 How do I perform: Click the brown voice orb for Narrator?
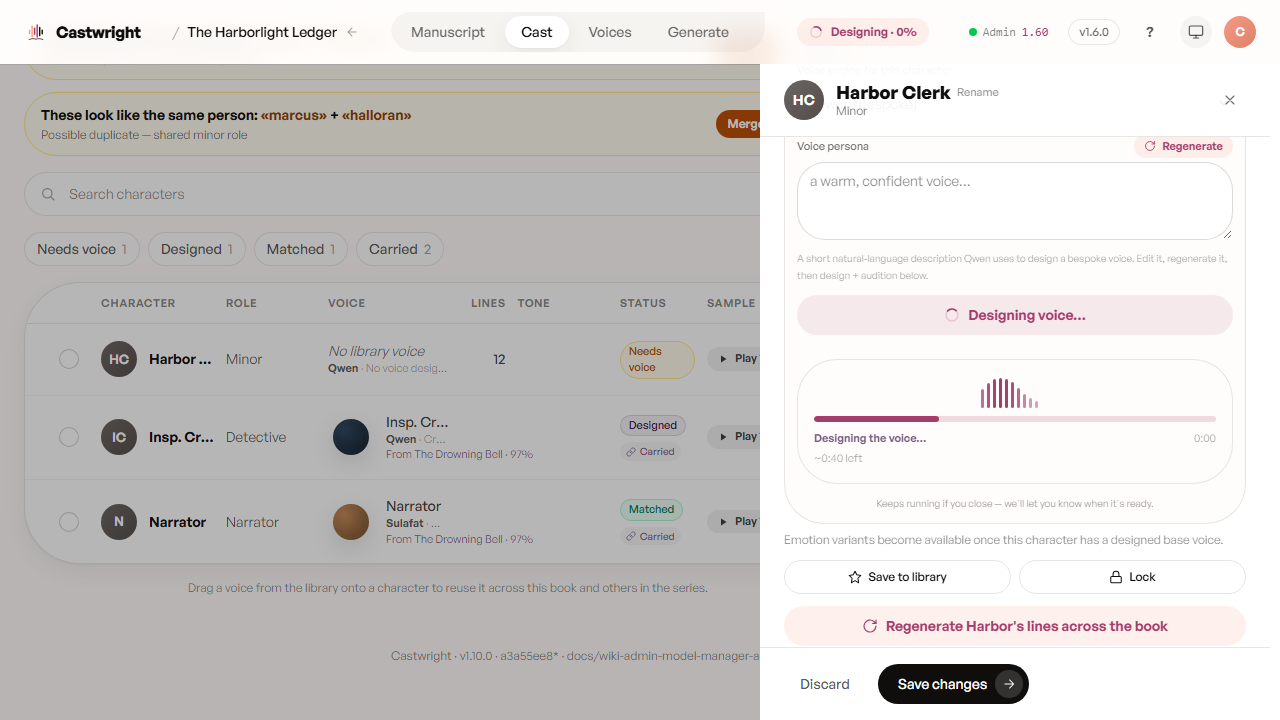coord(351,522)
